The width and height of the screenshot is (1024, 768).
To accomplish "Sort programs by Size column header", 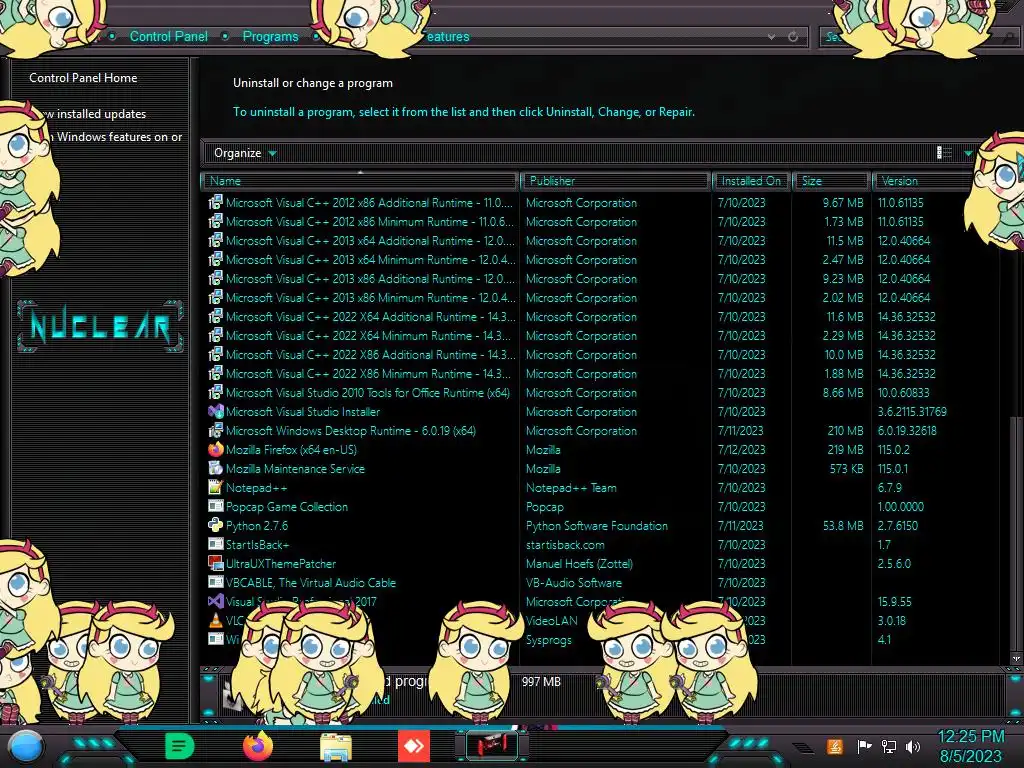I will pos(831,181).
